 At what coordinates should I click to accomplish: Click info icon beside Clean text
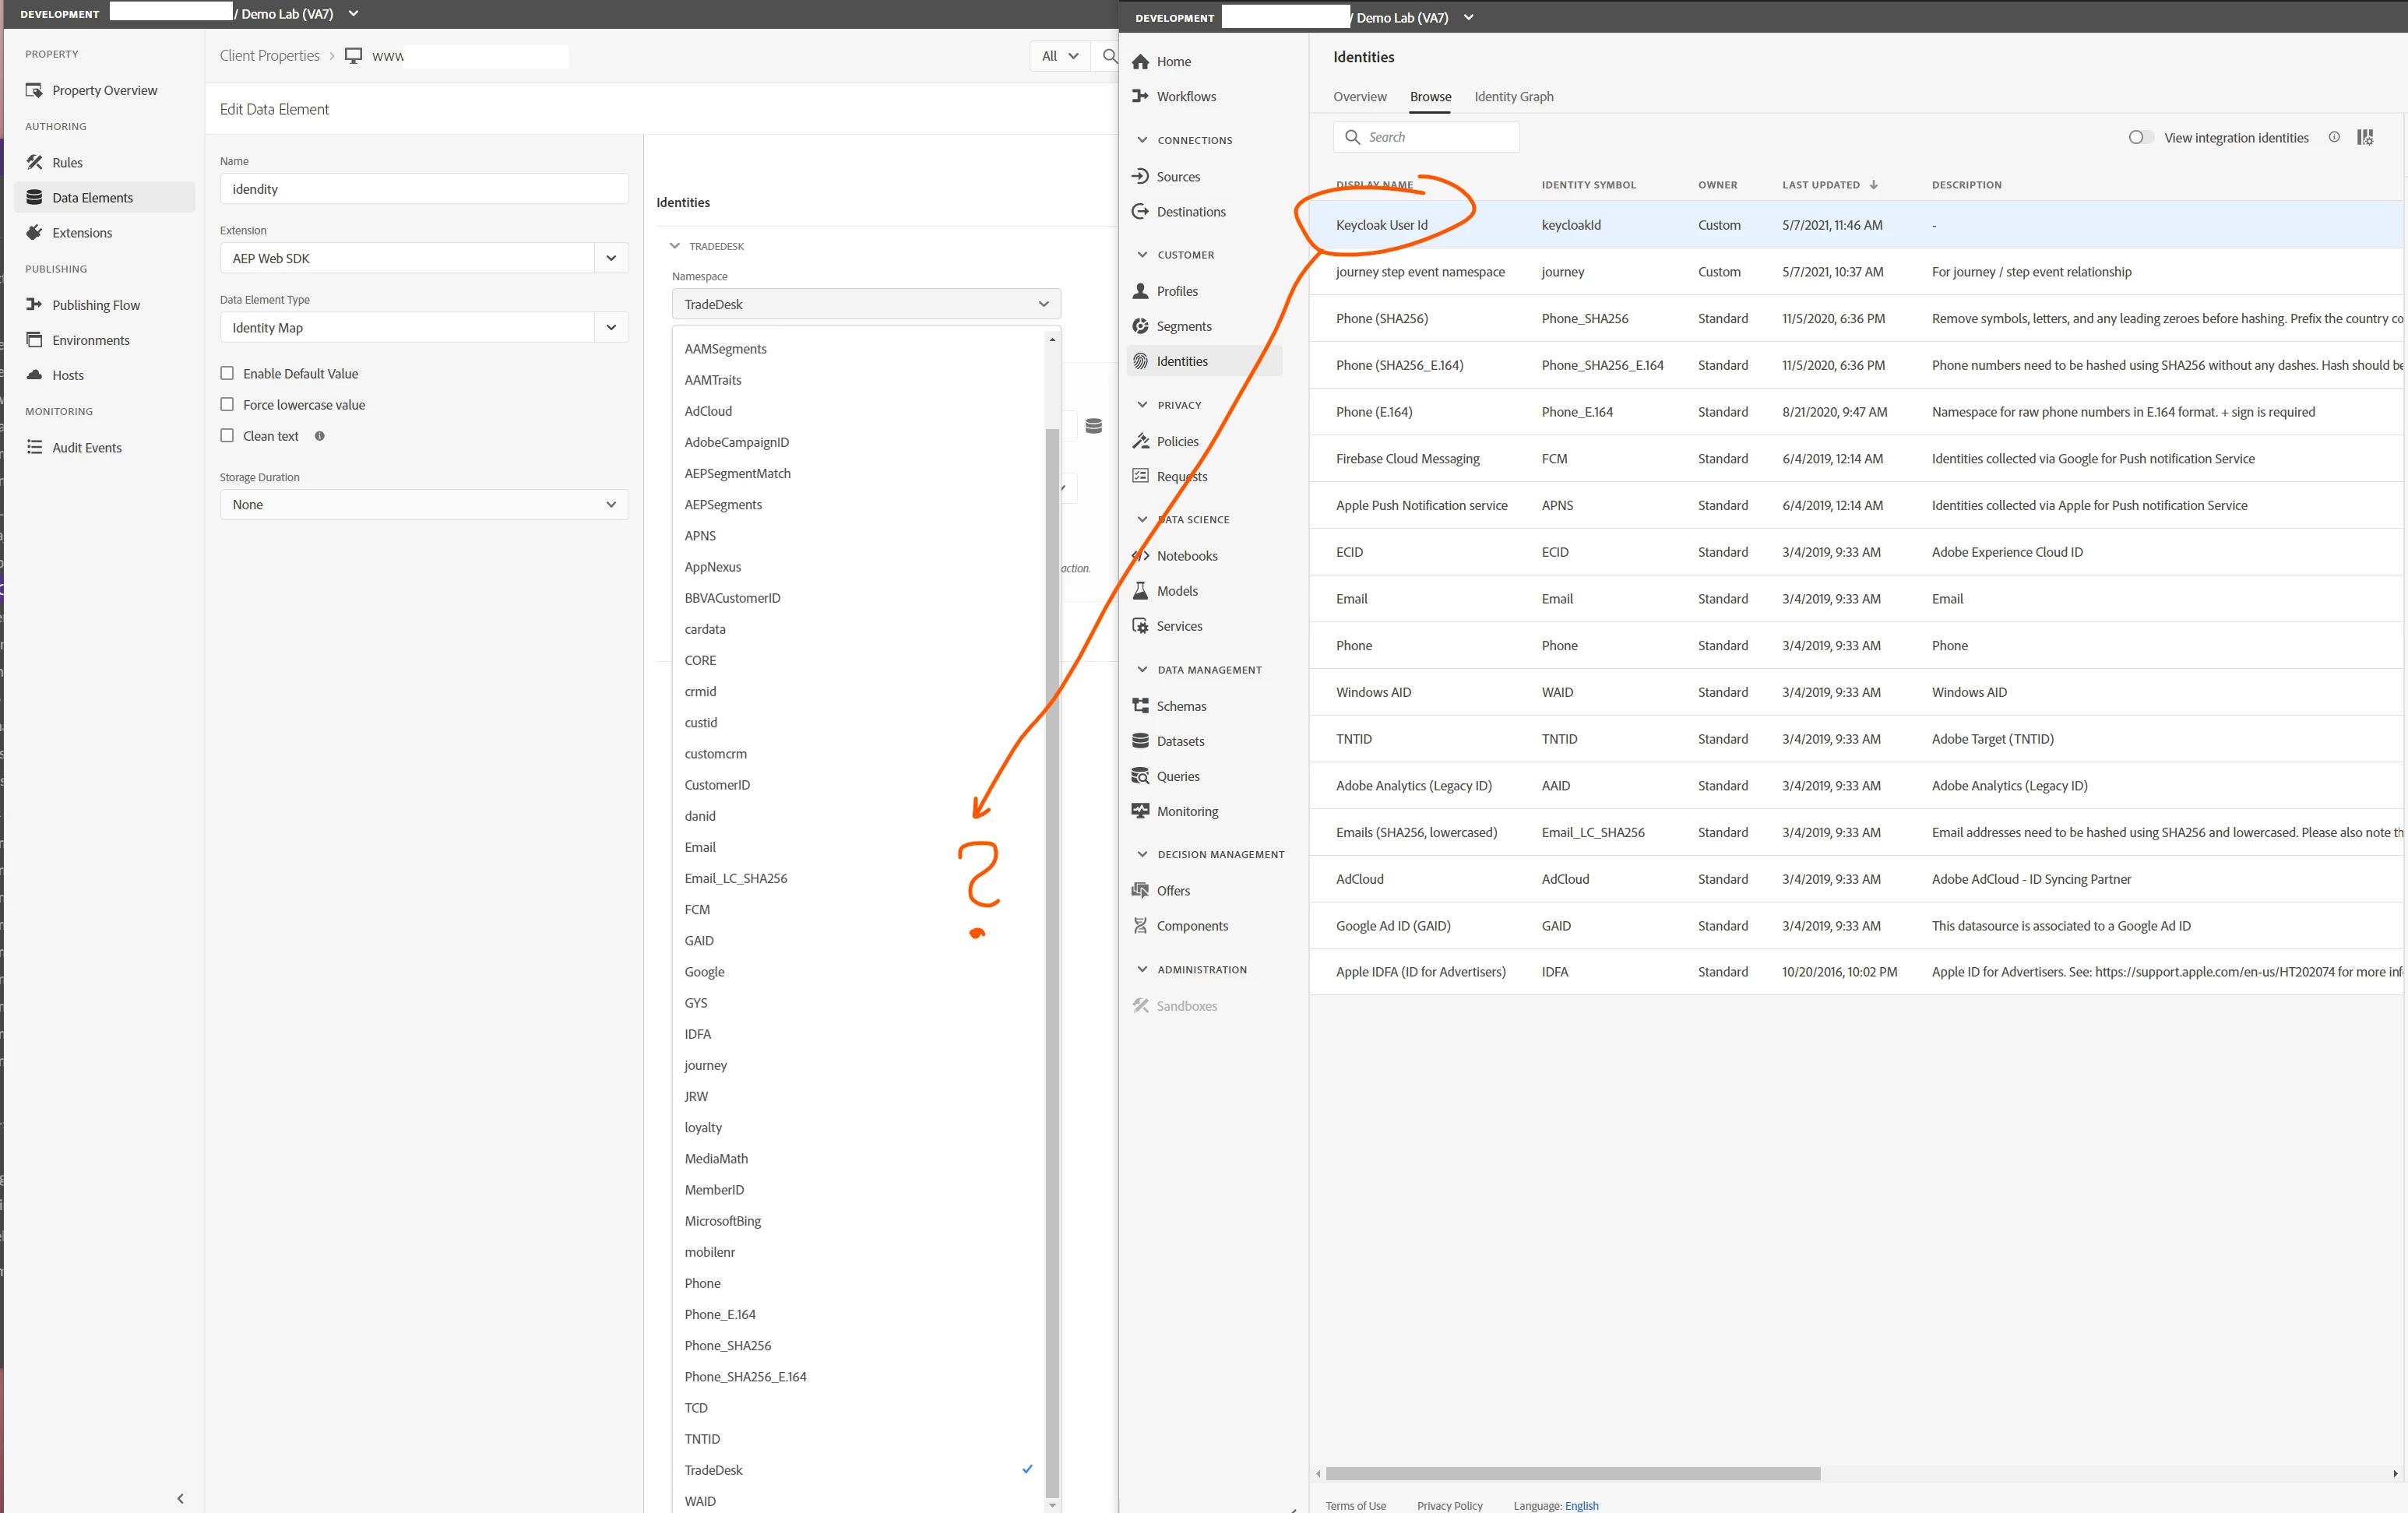[320, 436]
